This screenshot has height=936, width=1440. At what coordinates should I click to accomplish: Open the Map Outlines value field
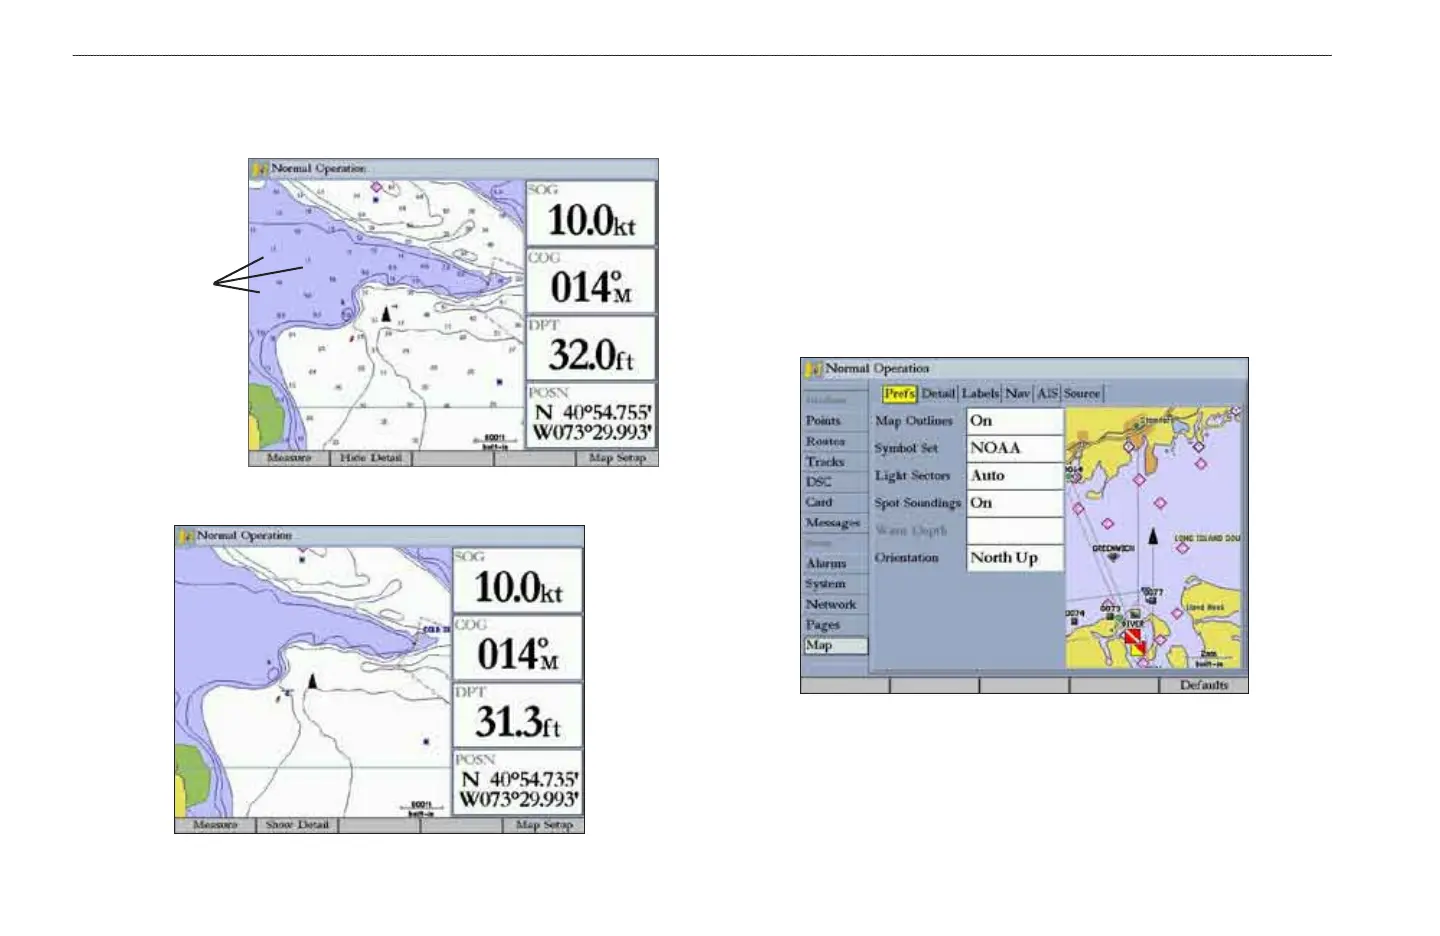1014,421
